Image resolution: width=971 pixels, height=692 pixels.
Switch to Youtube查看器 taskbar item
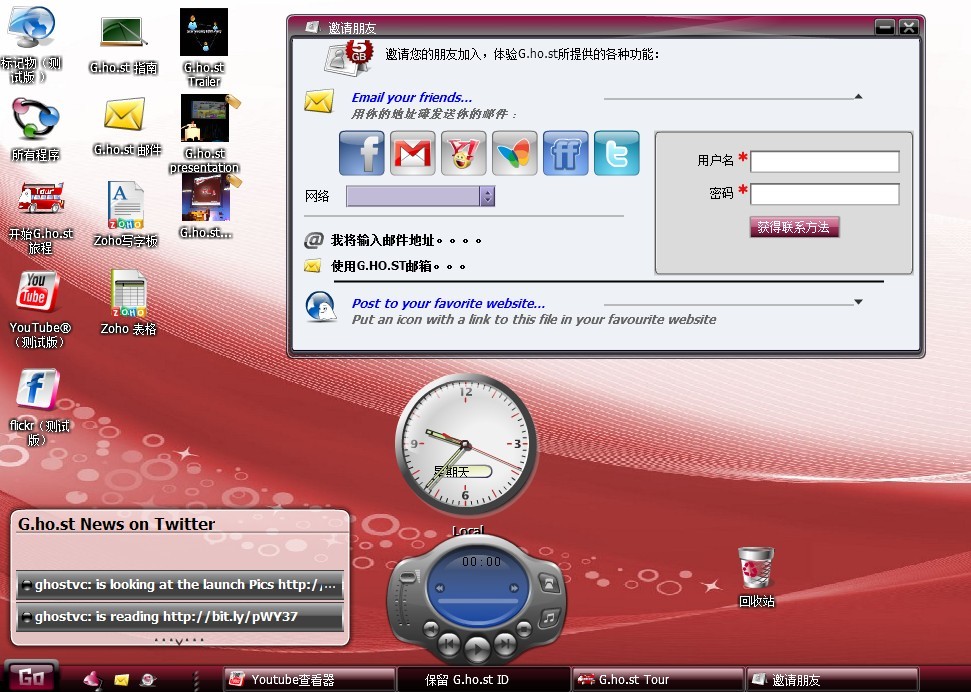(x=309, y=680)
